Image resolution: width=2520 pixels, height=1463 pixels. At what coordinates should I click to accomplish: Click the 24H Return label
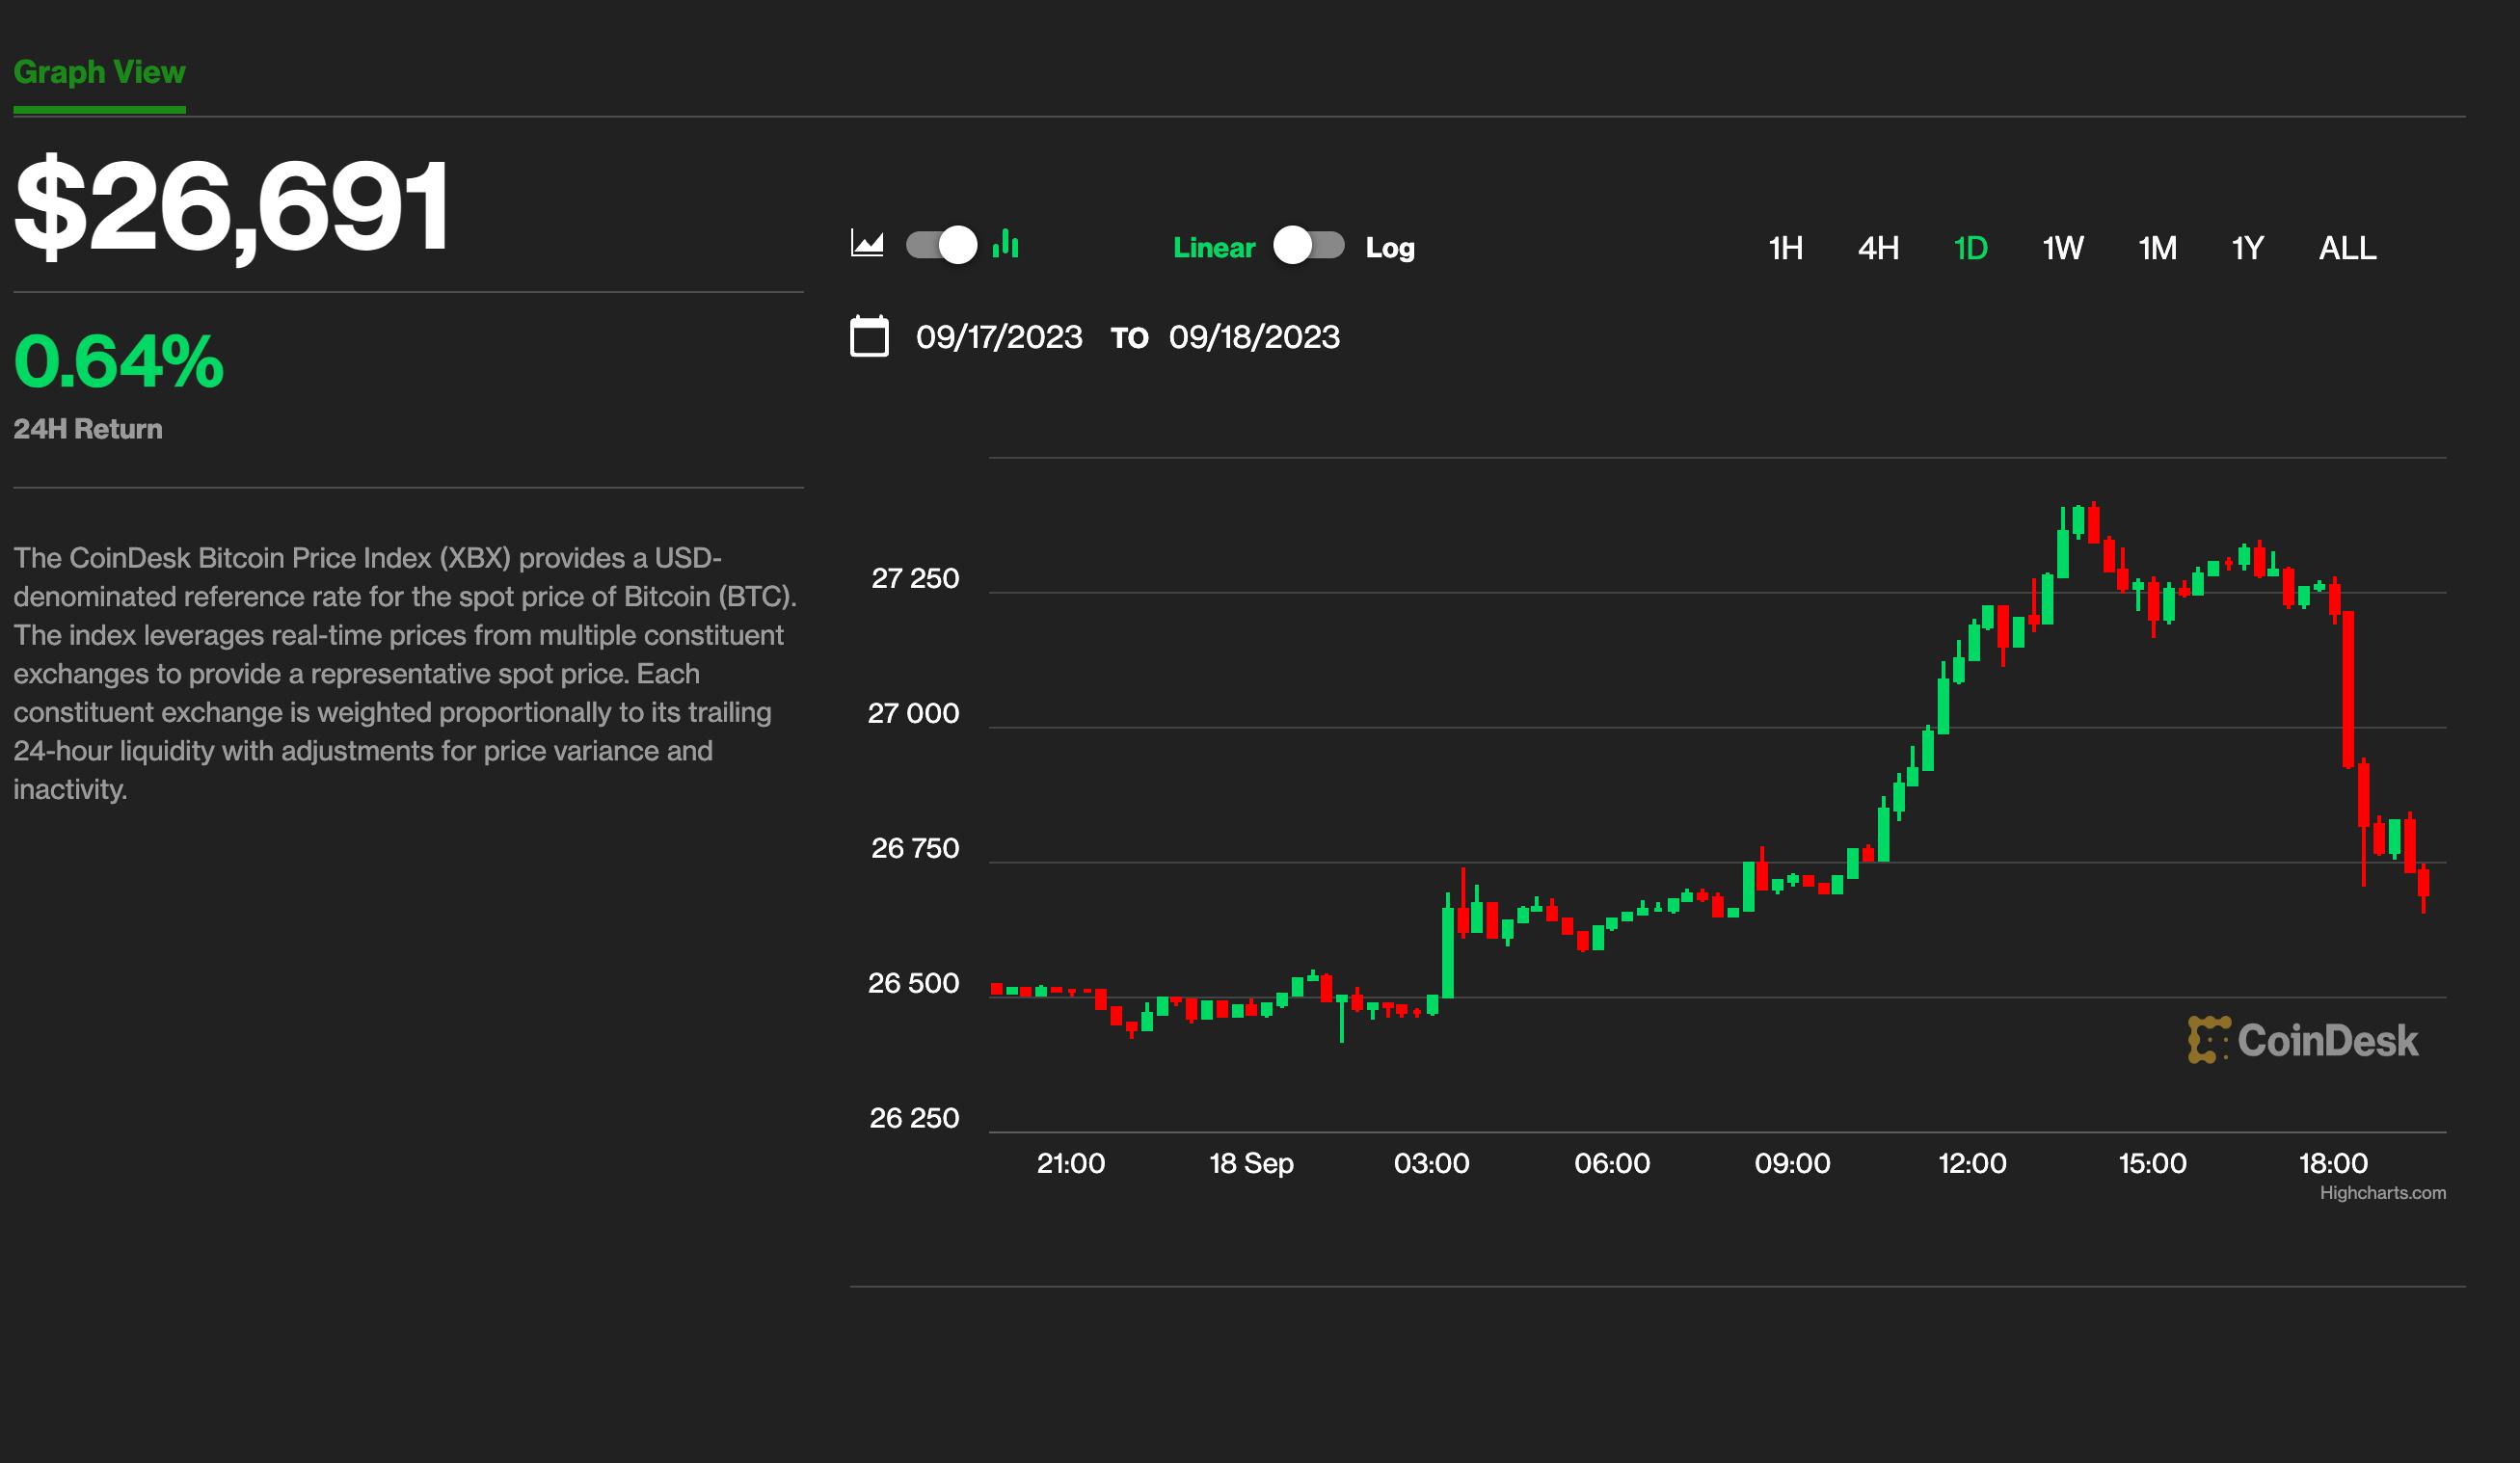pyautogui.click(x=88, y=429)
